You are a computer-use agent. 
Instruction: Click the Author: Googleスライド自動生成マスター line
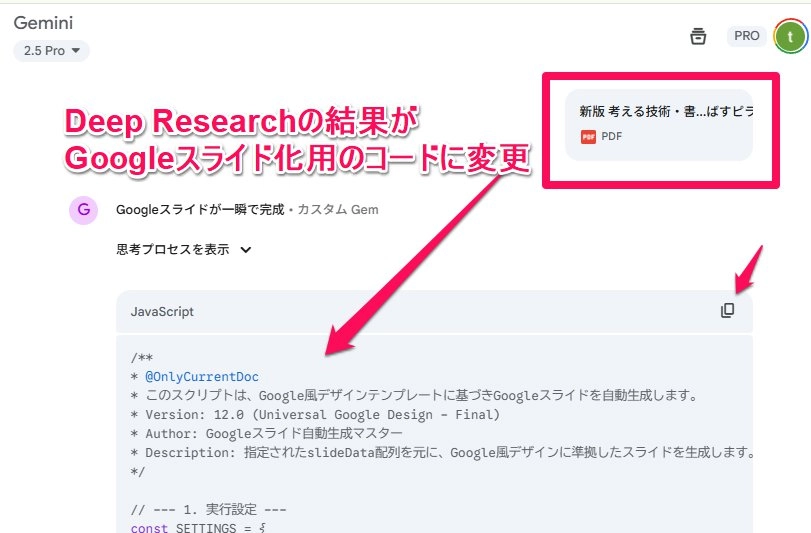(x=266, y=433)
